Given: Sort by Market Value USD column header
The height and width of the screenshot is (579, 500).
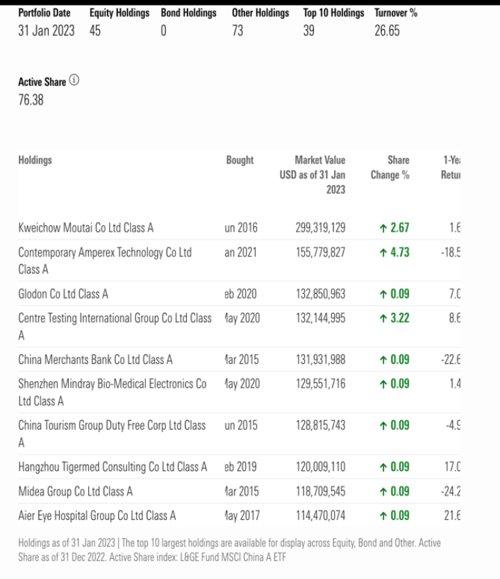Looking at the screenshot, I should coord(312,175).
